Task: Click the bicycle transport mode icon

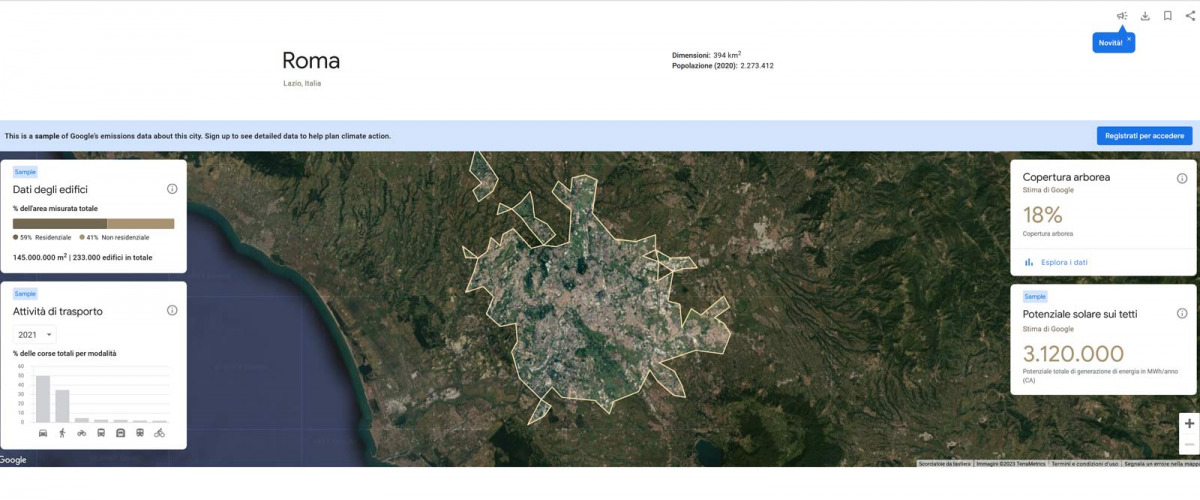Action: 159,433
